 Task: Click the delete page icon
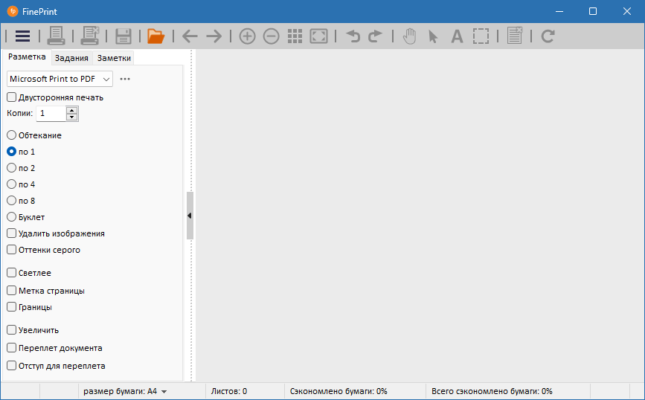pyautogui.click(x=515, y=36)
